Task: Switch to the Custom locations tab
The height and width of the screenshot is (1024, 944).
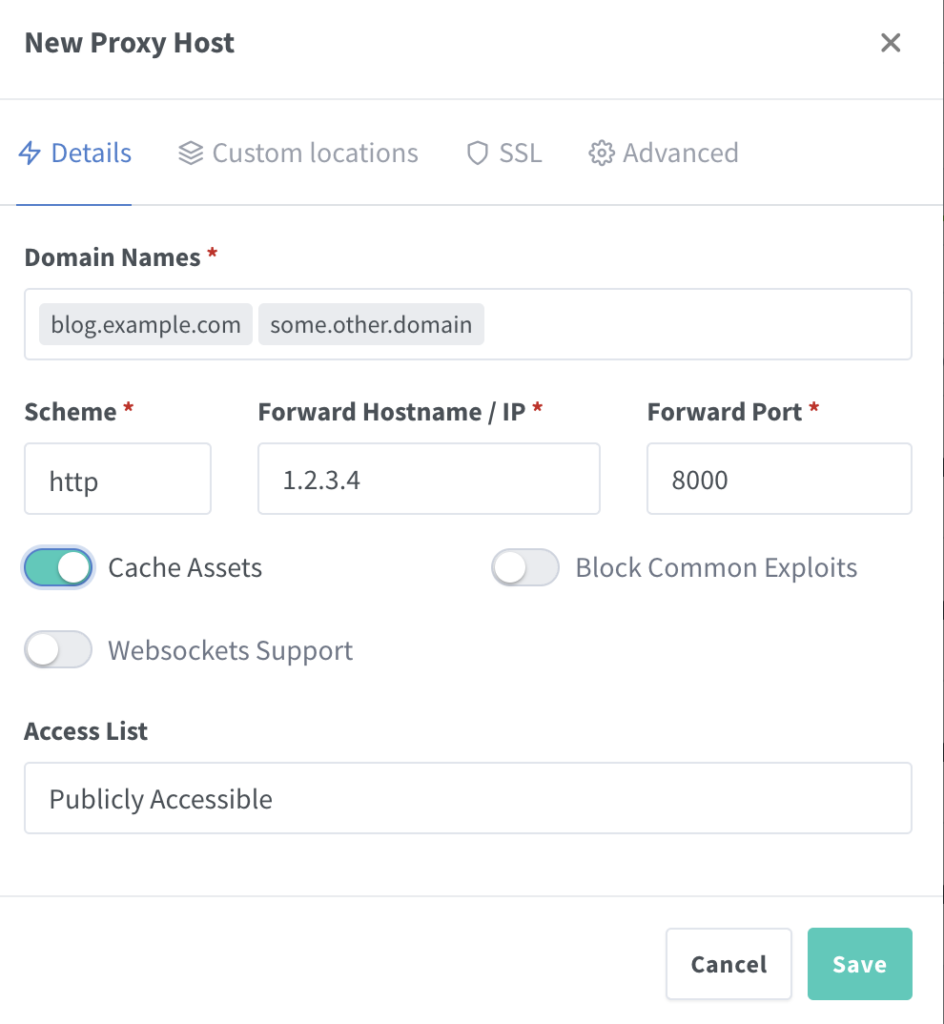Action: [x=314, y=154]
